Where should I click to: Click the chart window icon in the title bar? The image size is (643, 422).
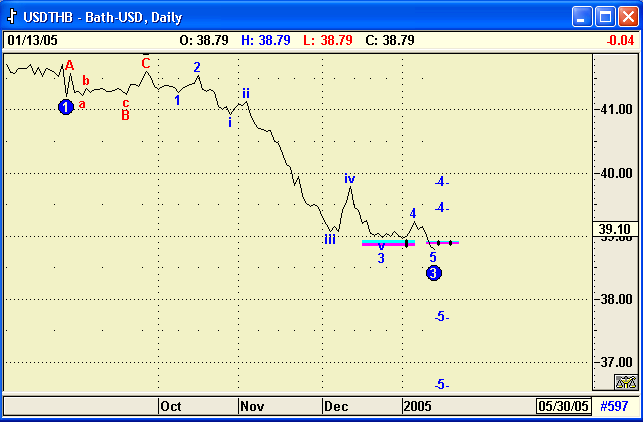(x=13, y=16)
